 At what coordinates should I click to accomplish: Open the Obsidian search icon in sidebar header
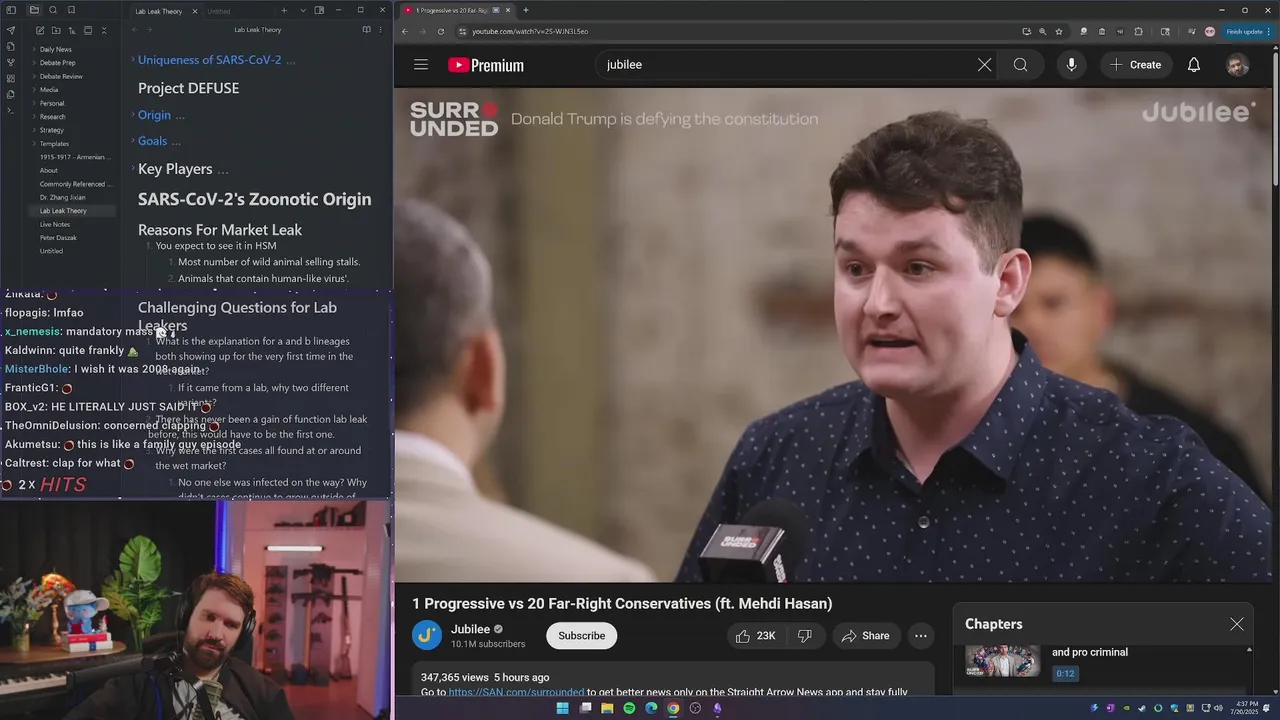[53, 10]
